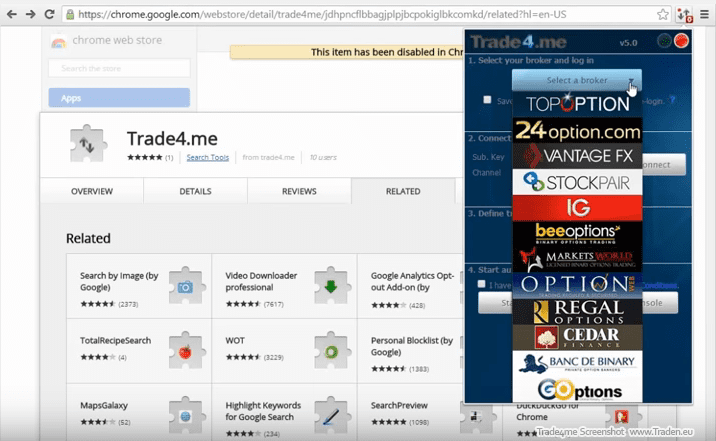716x441 pixels.
Task: Click the Search the store field
Action: pos(119,68)
